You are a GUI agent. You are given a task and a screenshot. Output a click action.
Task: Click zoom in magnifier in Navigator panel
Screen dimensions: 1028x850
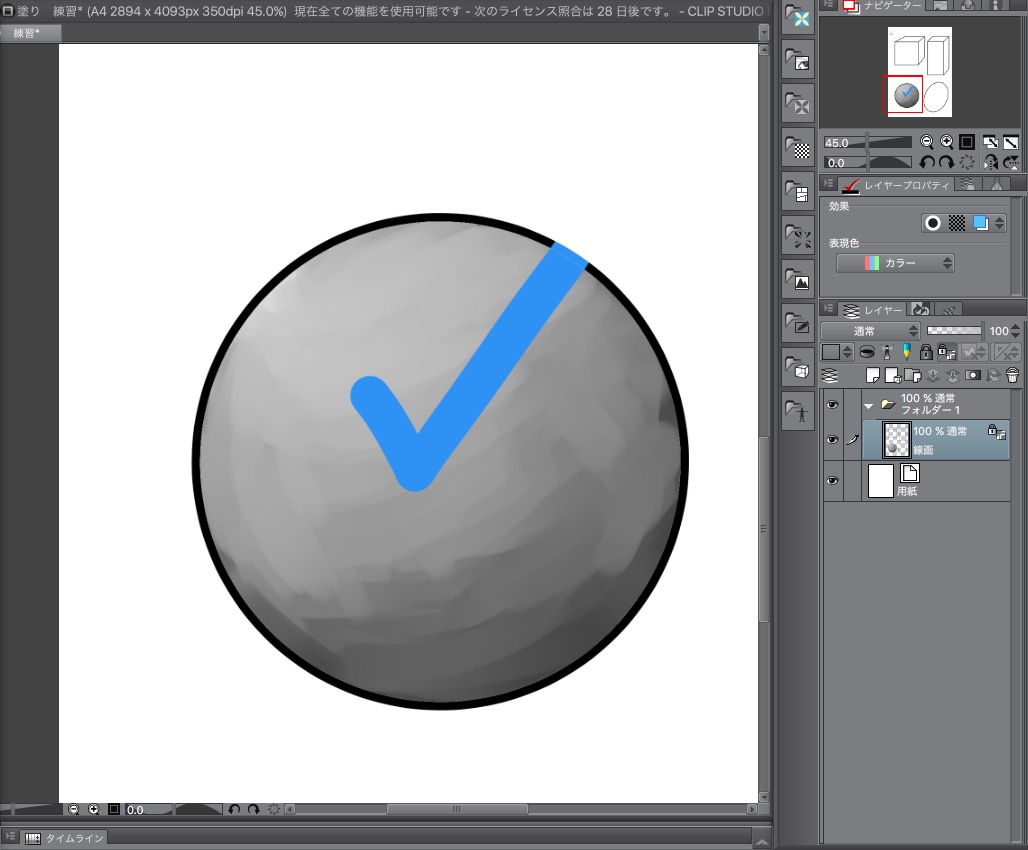[946, 142]
